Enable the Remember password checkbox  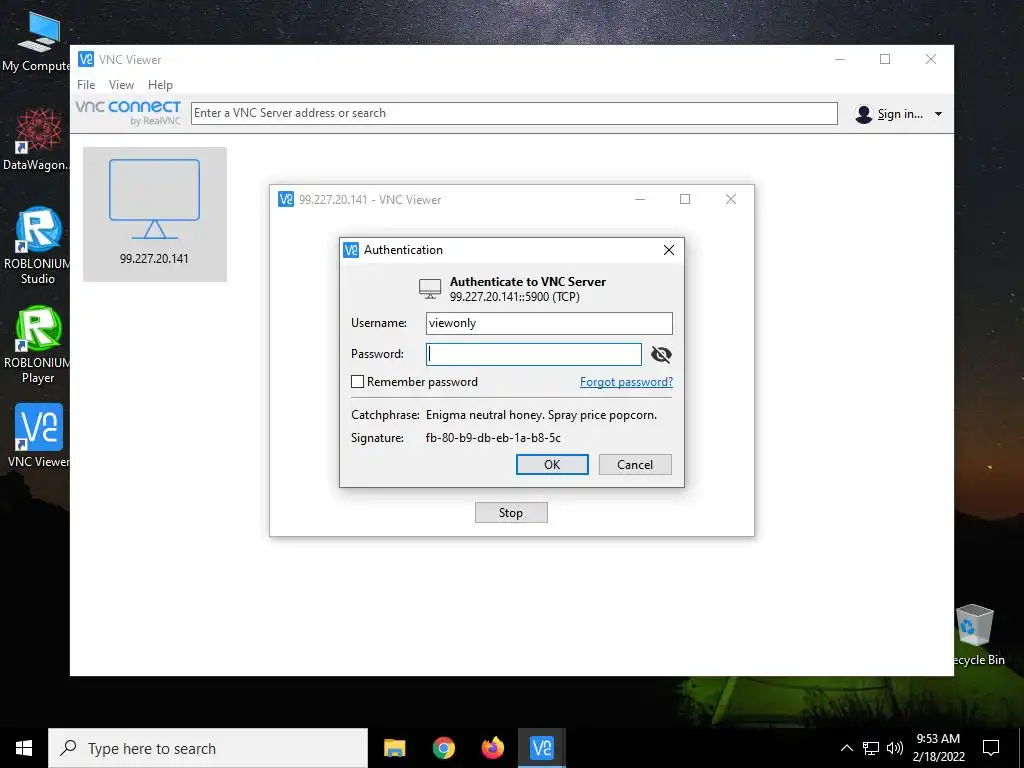pos(357,381)
